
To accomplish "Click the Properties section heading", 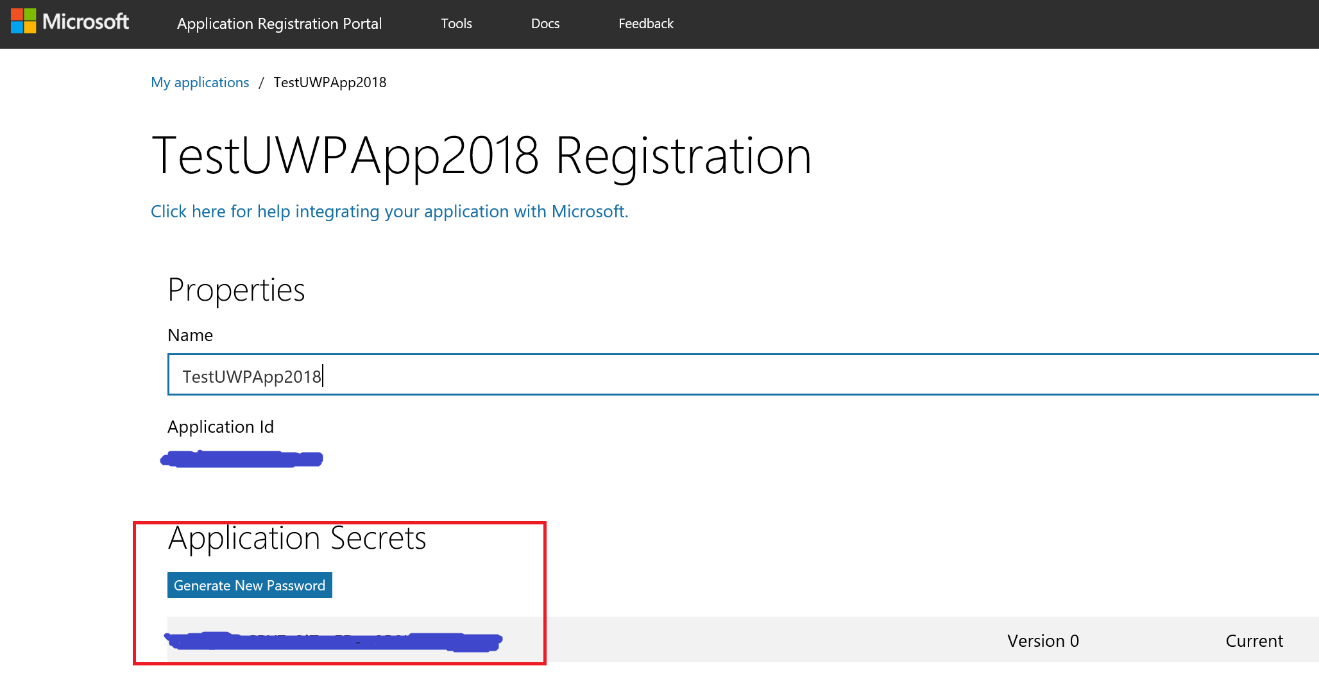I will [236, 289].
